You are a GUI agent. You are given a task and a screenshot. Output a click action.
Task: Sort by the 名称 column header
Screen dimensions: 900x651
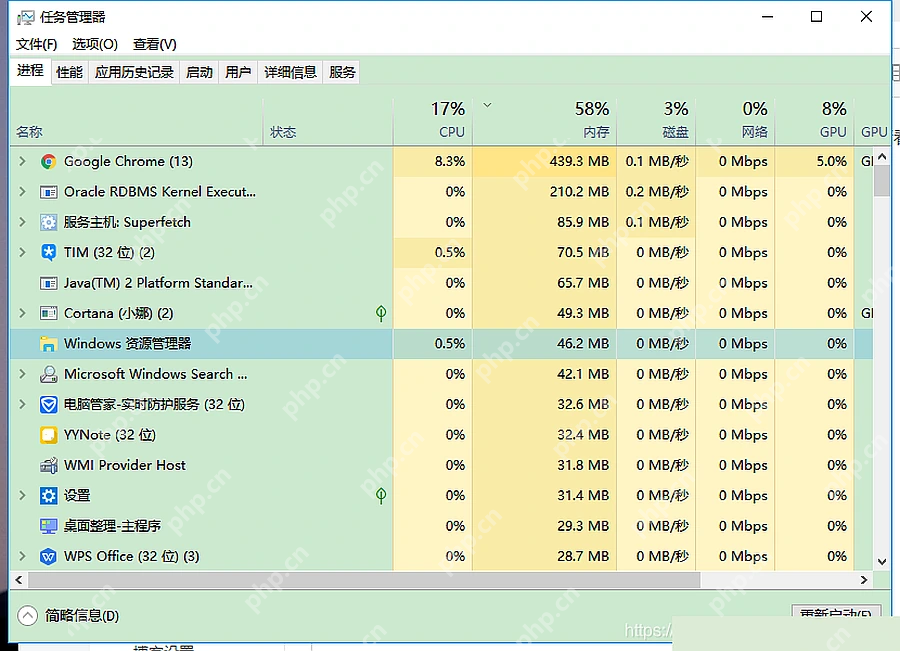[136, 121]
